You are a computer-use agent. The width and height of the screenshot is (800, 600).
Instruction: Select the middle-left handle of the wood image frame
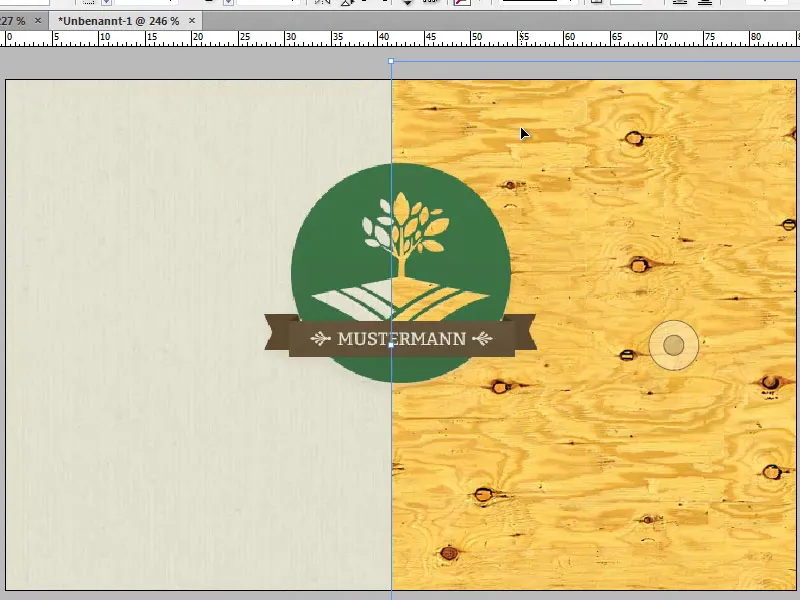pos(391,345)
